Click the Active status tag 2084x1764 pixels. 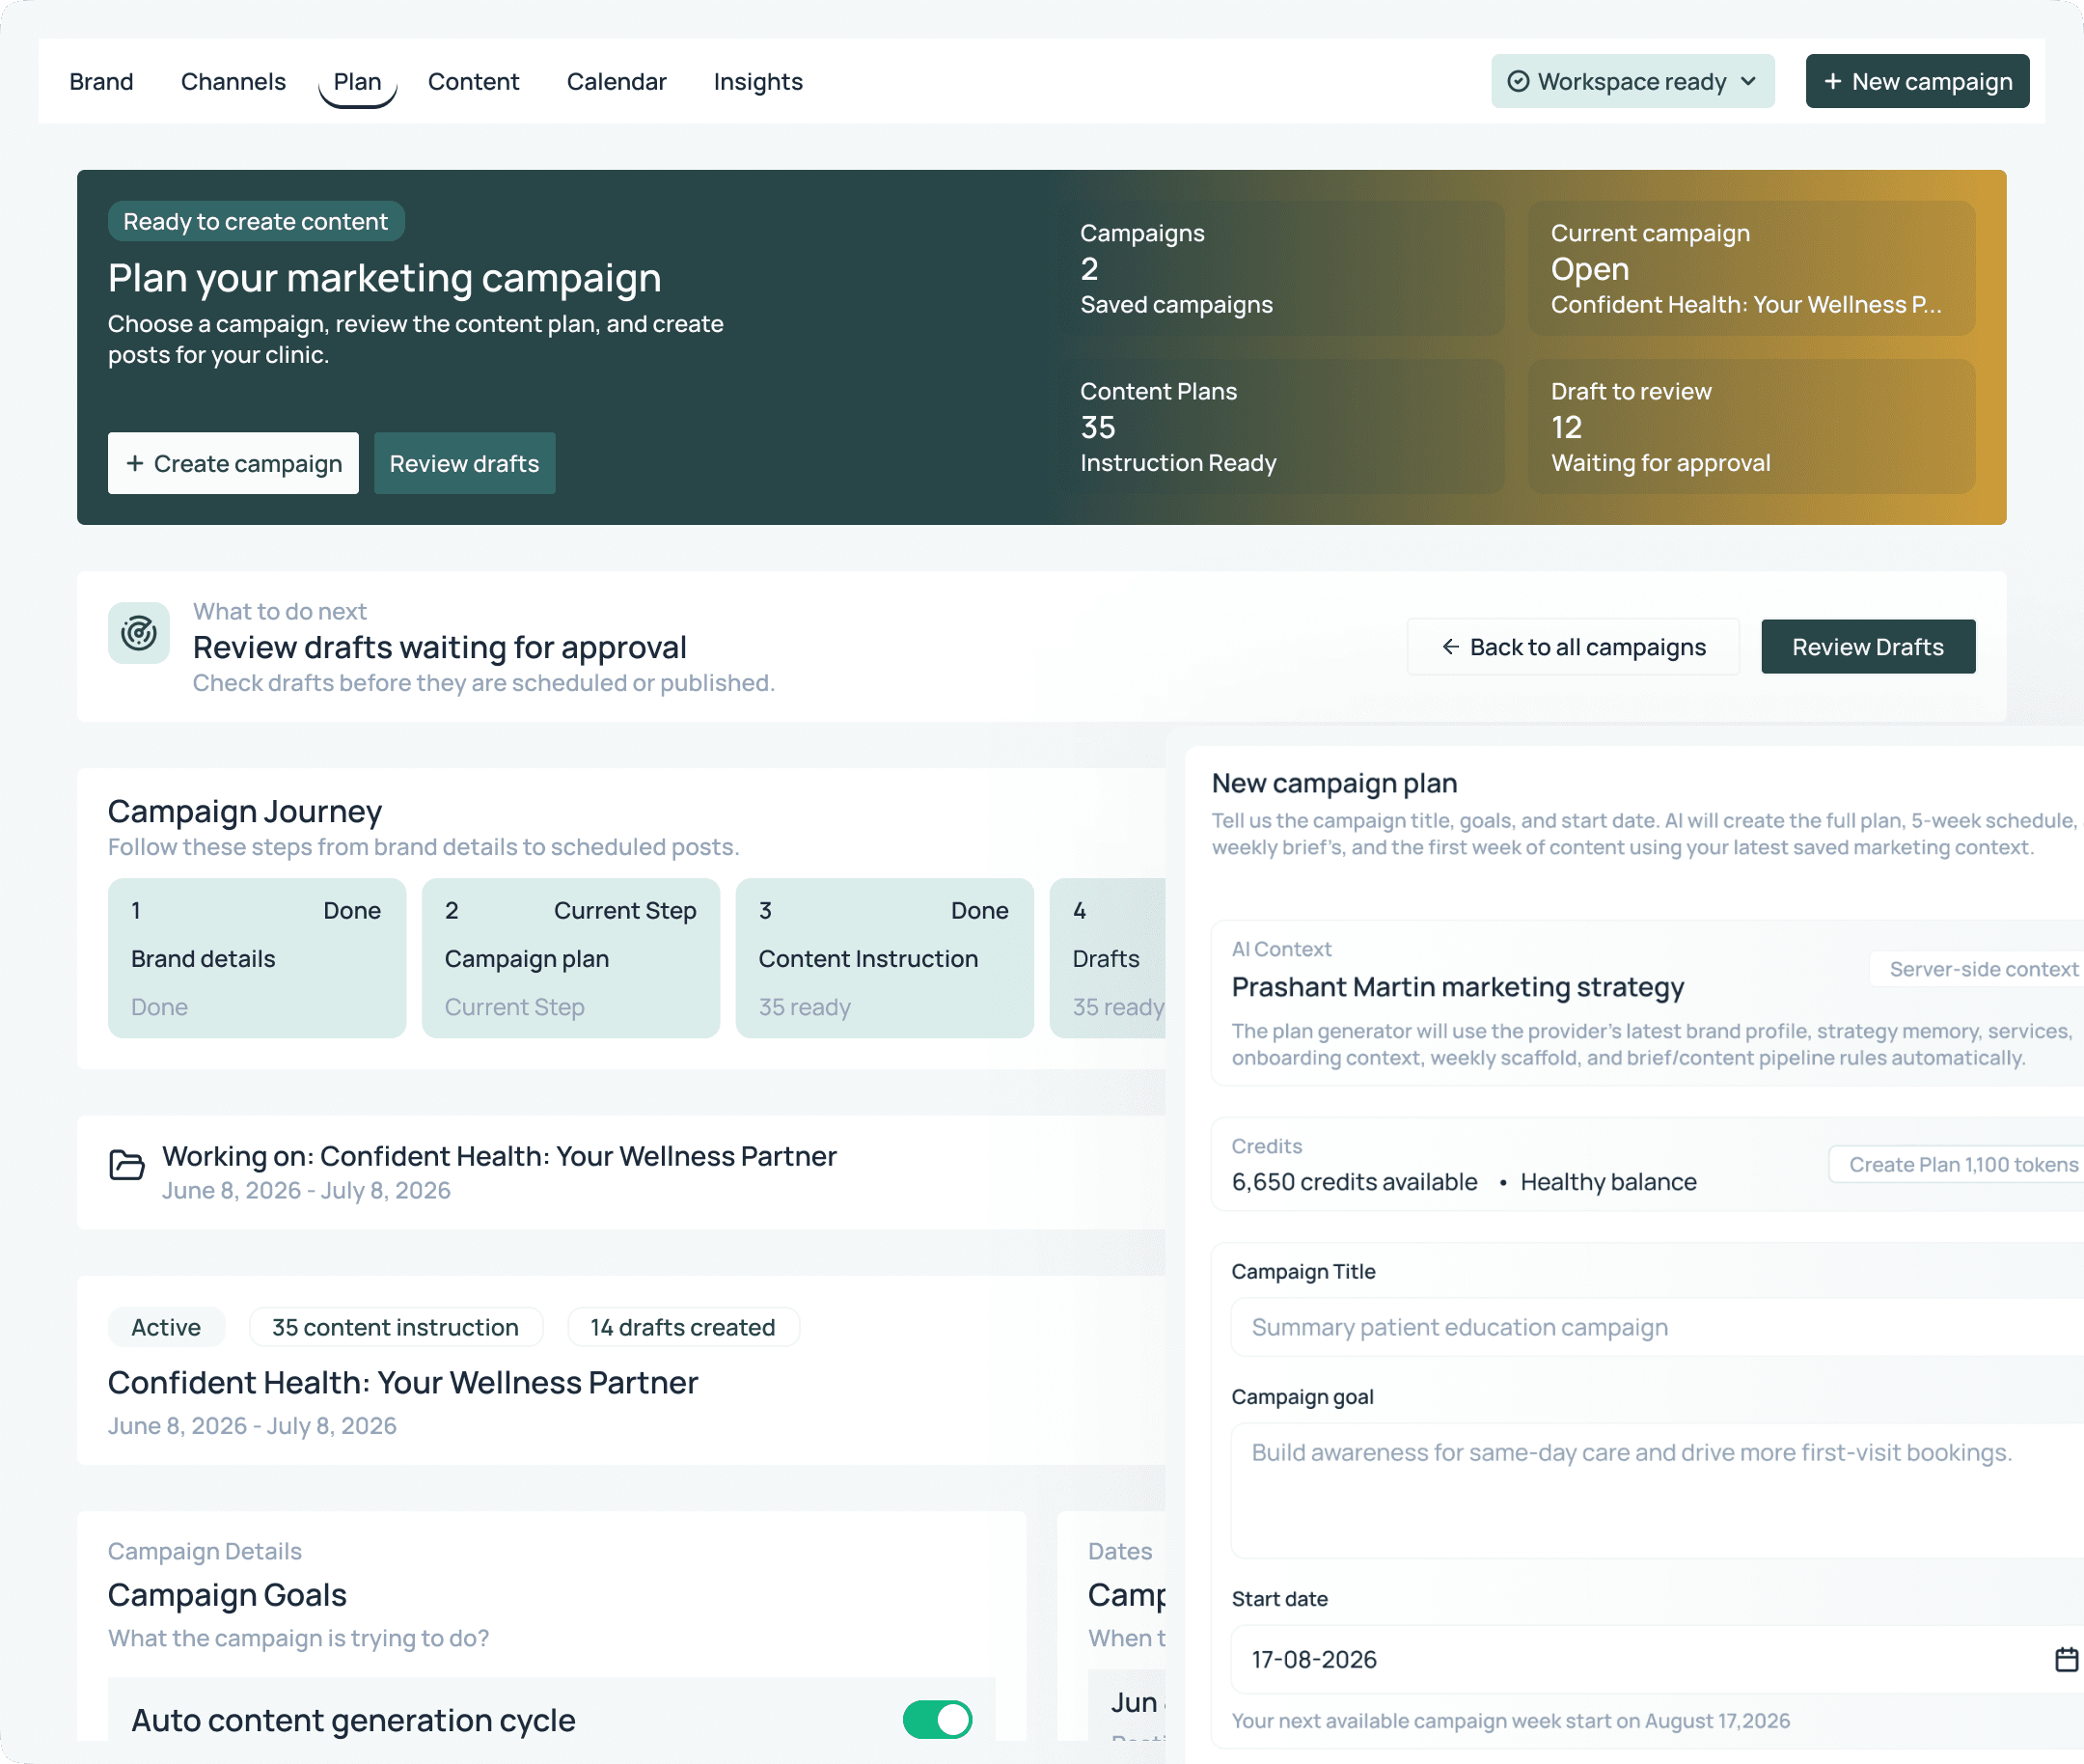coord(166,1327)
